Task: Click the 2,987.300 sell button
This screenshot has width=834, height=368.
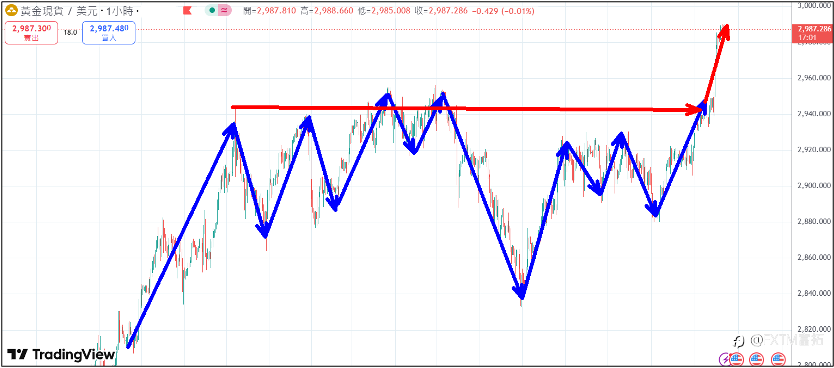Action: (31, 32)
